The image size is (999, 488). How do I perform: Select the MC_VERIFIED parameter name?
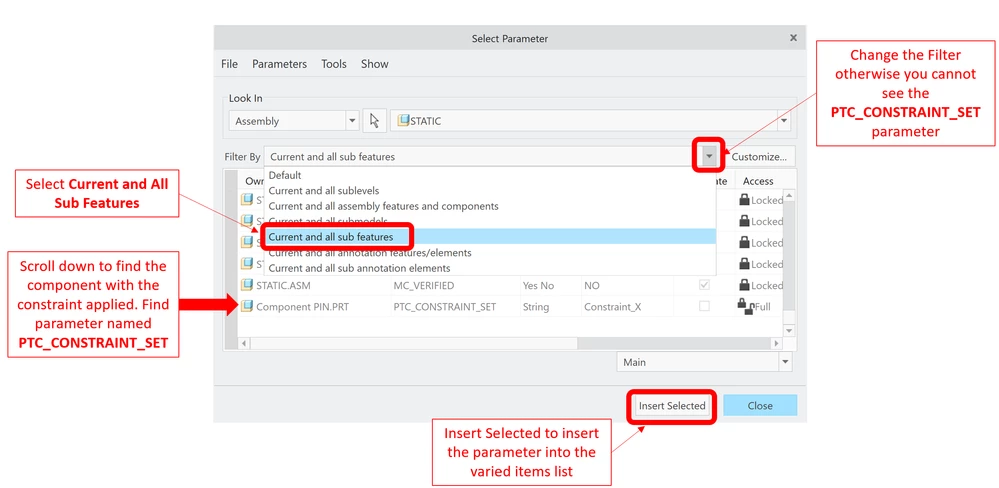tap(424, 285)
